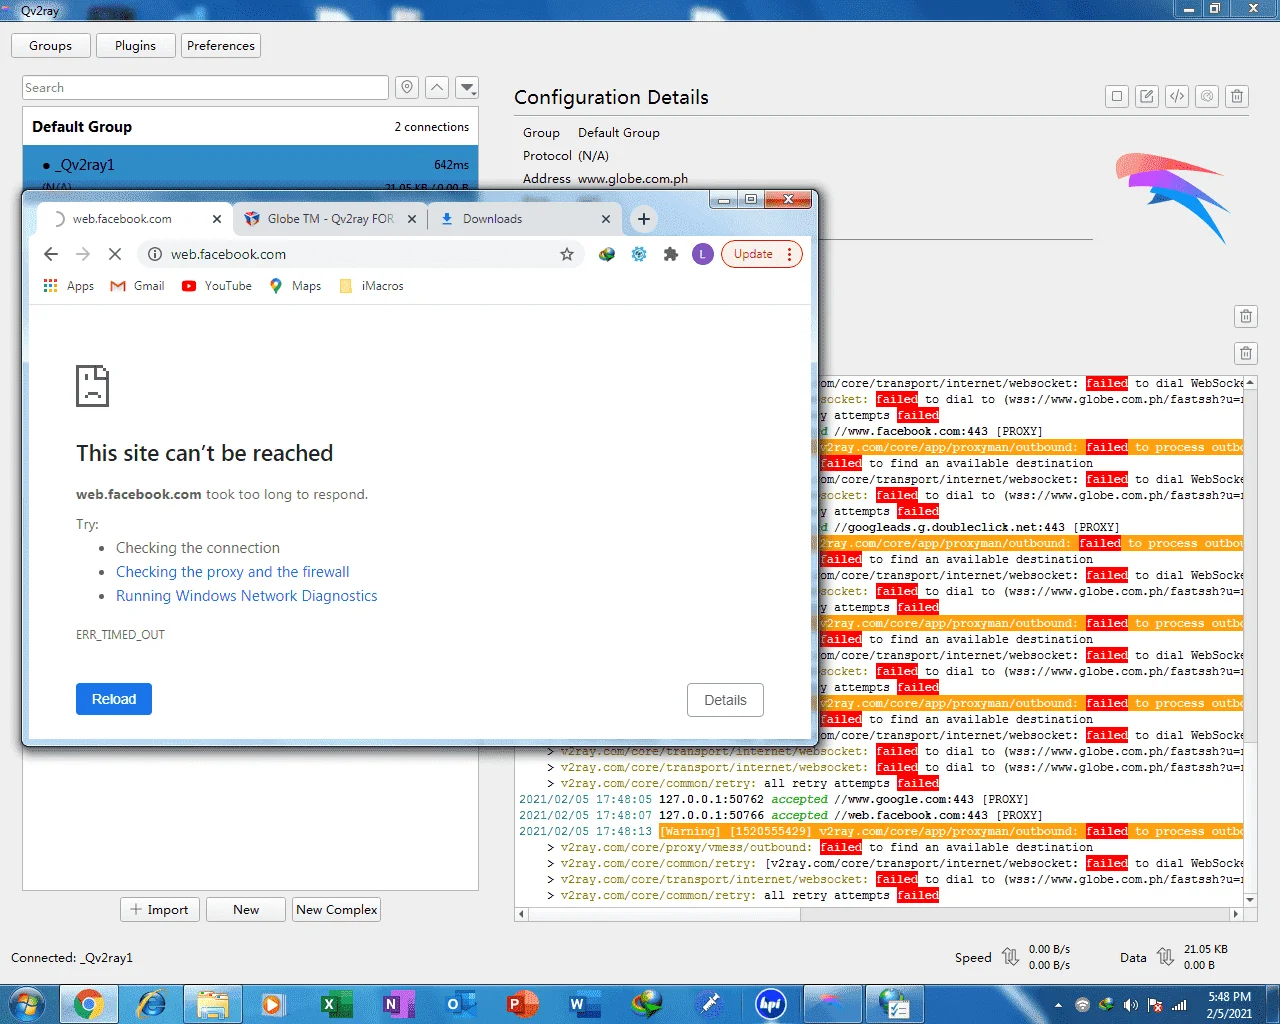Expand error Details in Chrome

click(725, 700)
